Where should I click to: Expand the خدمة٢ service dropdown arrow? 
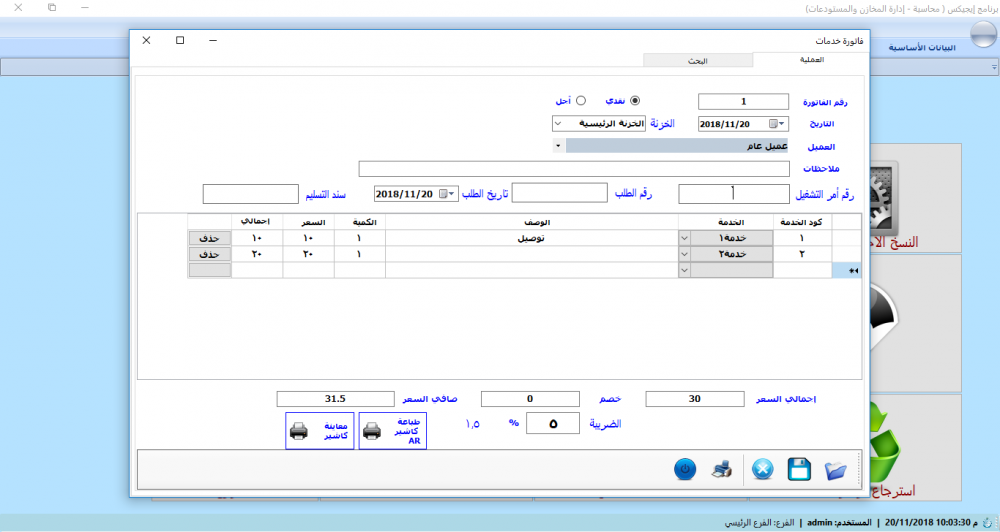click(684, 254)
